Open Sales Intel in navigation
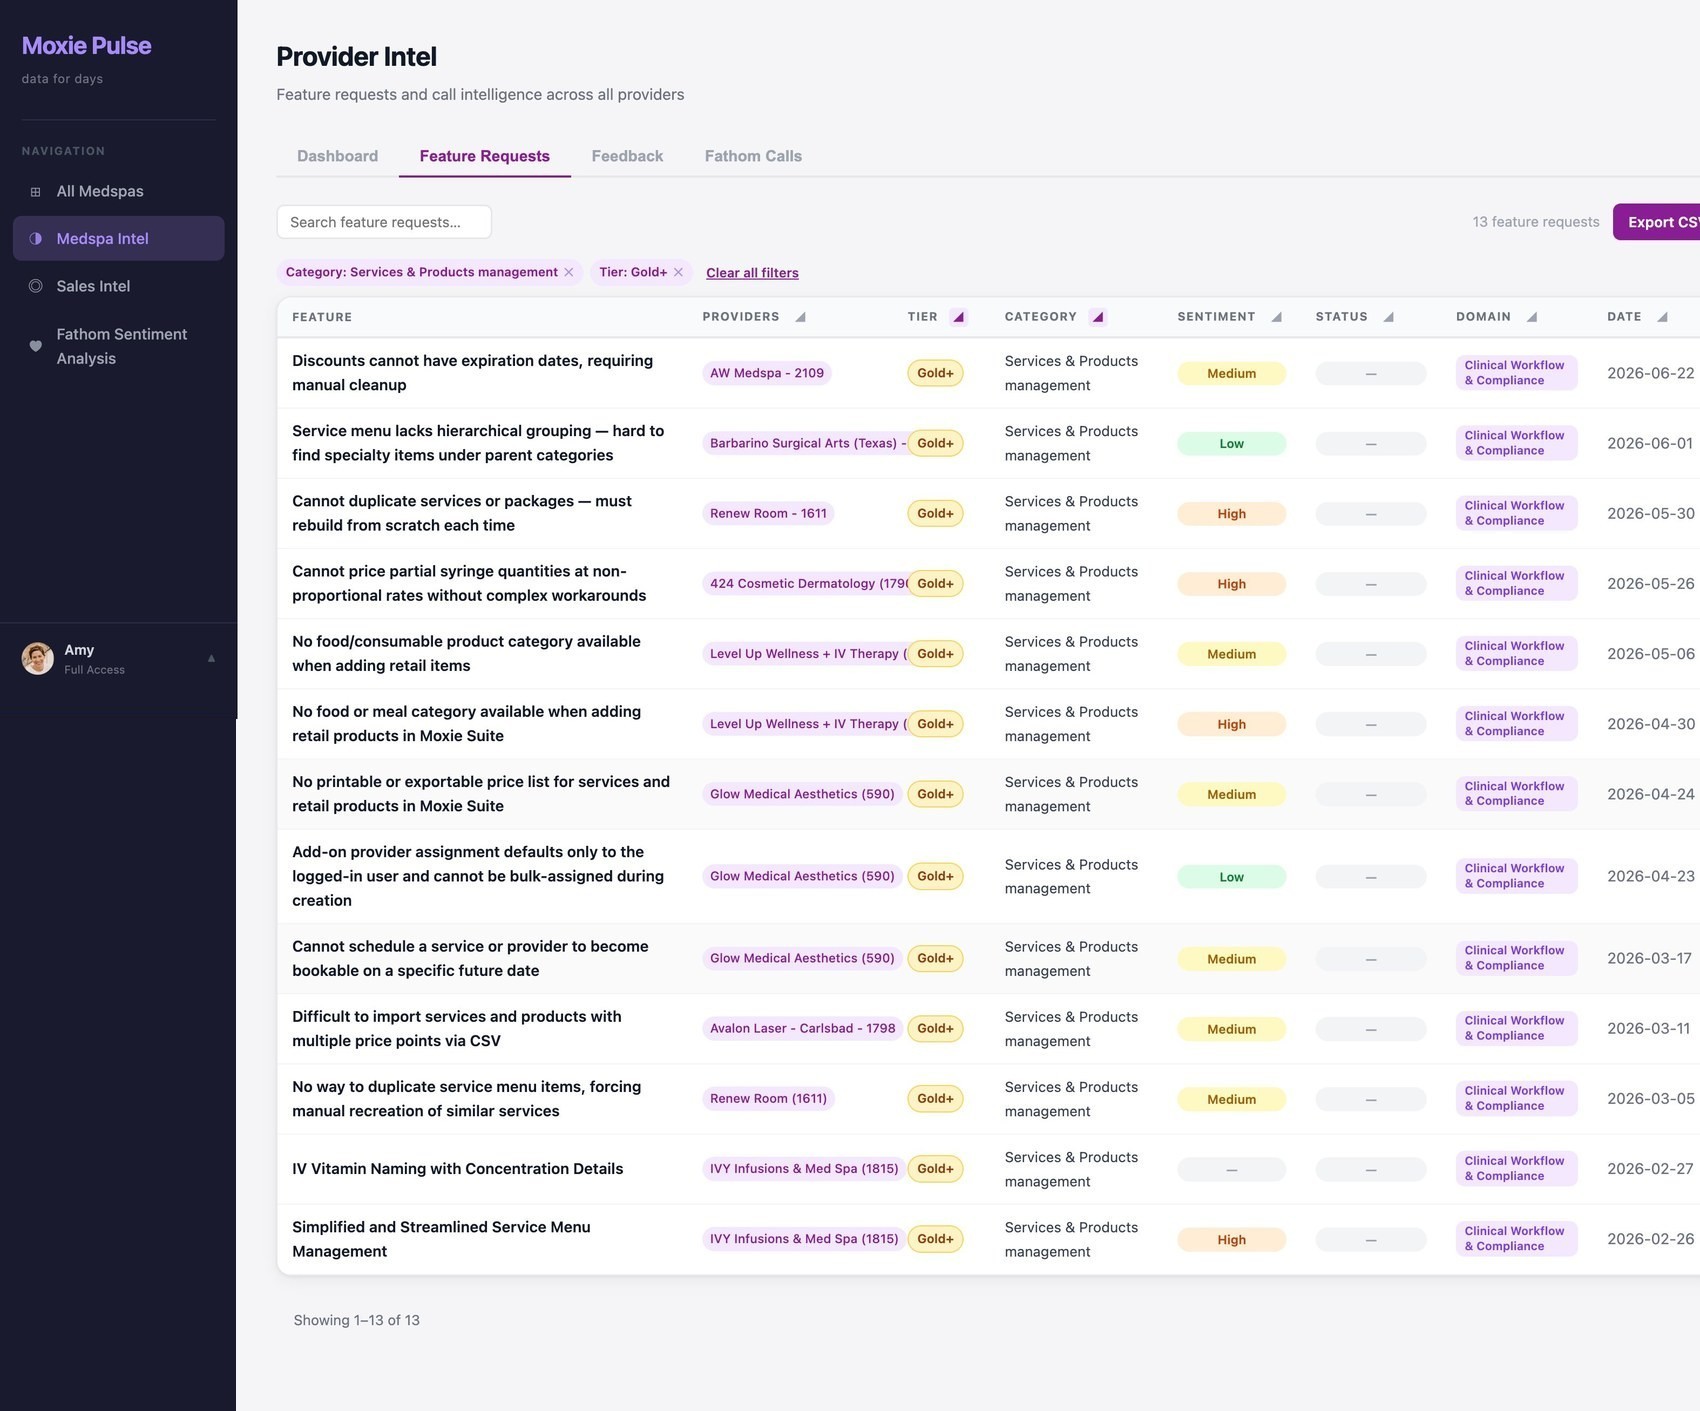 pyautogui.click(x=118, y=286)
